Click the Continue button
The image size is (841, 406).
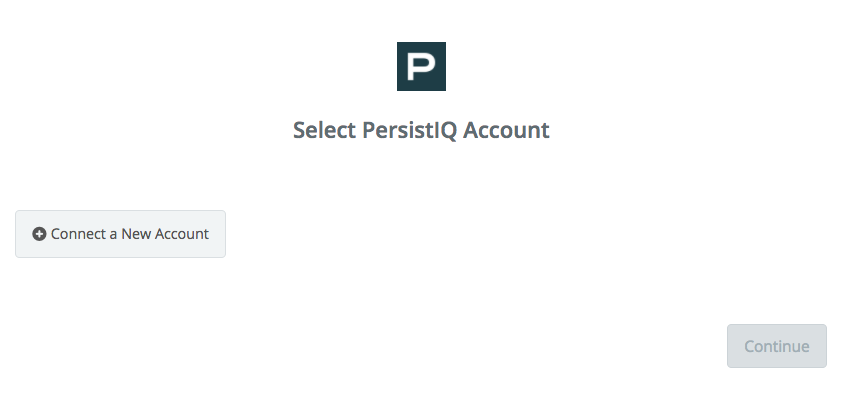pos(777,346)
